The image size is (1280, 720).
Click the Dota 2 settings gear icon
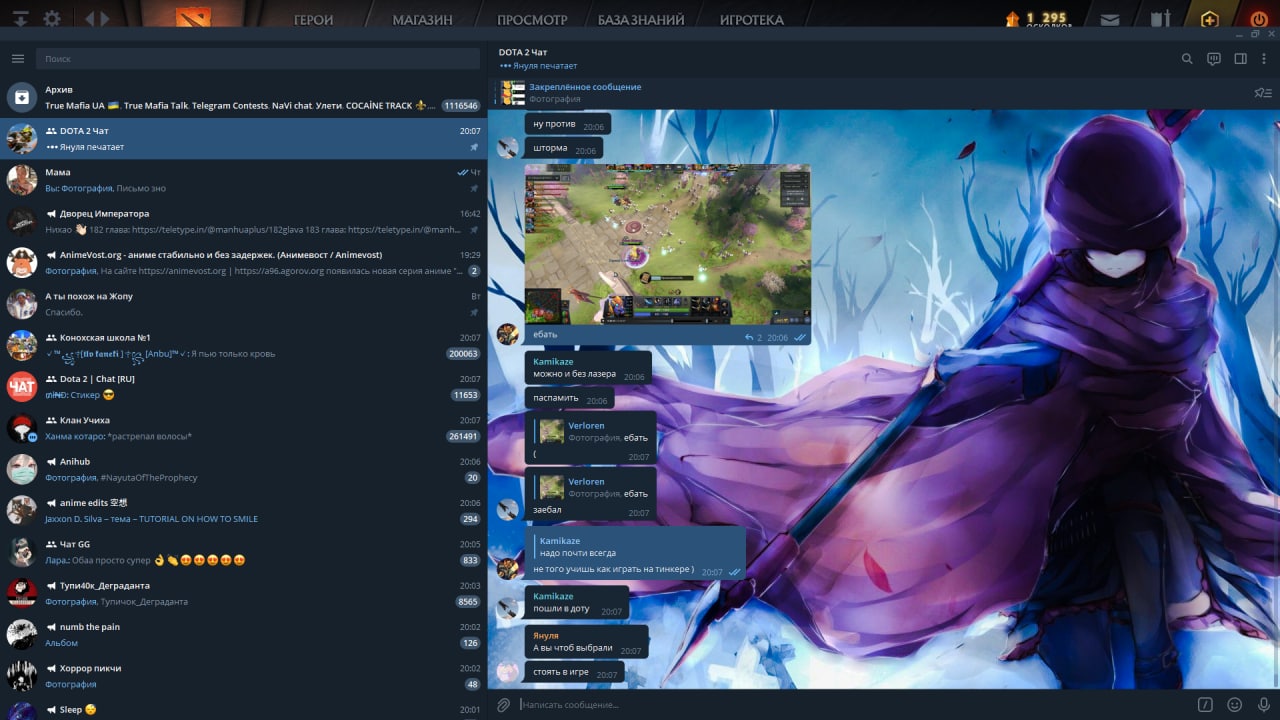52,19
